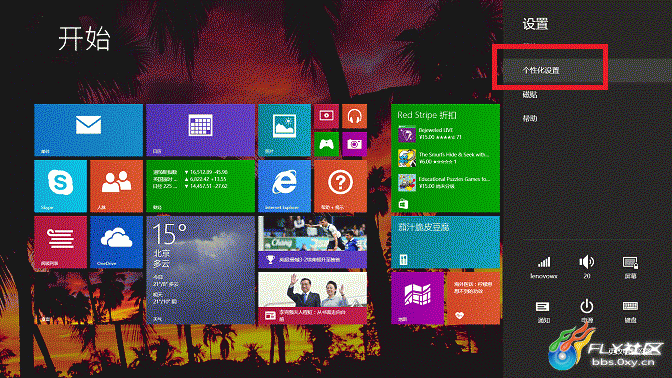Screen dimensions: 672x378
Task: Open the Music headphones tile
Action: pyautogui.click(x=354, y=116)
